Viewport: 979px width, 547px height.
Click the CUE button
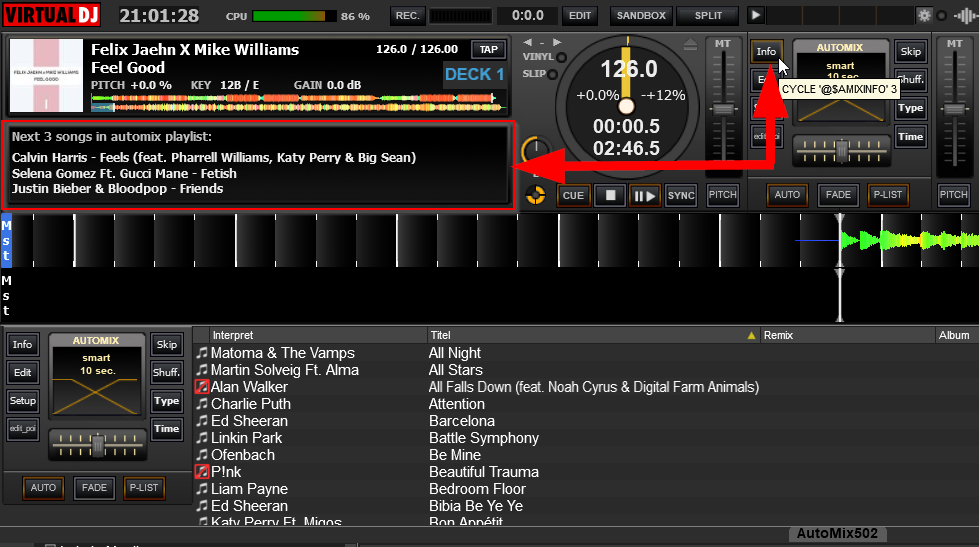[573, 195]
